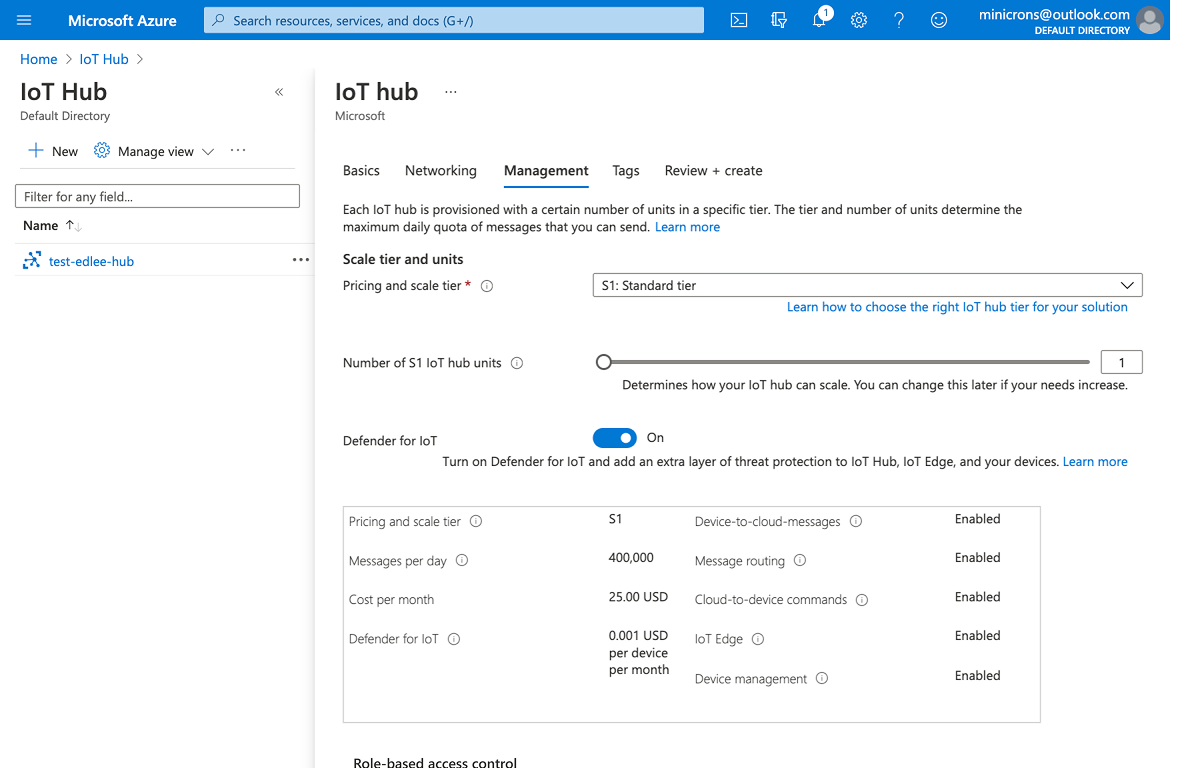Open test-edlee-hub more options ellipsis
This screenshot has width=1178, height=768.
point(301,260)
